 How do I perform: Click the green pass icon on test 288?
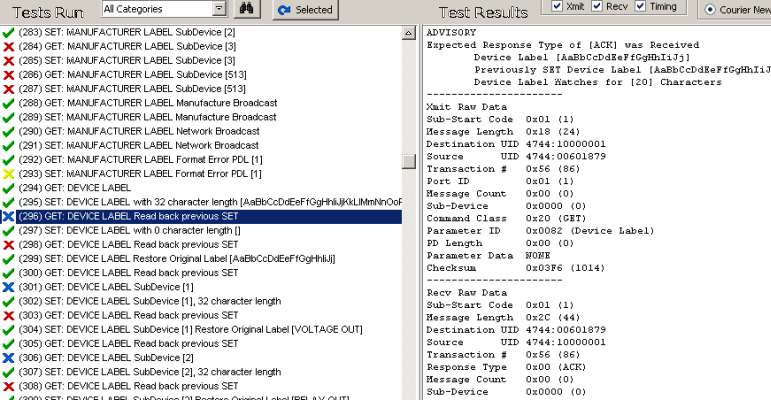[8, 103]
